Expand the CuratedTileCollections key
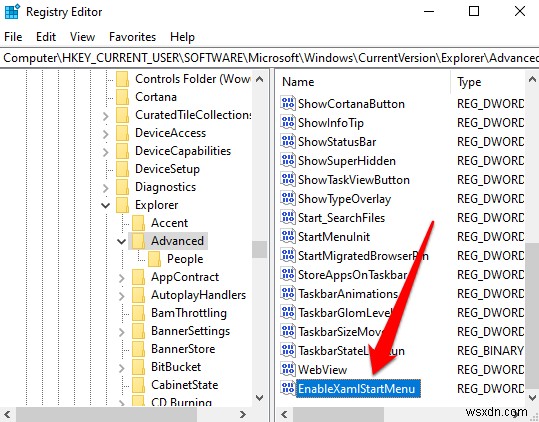The width and height of the screenshot is (539, 422). tap(106, 116)
